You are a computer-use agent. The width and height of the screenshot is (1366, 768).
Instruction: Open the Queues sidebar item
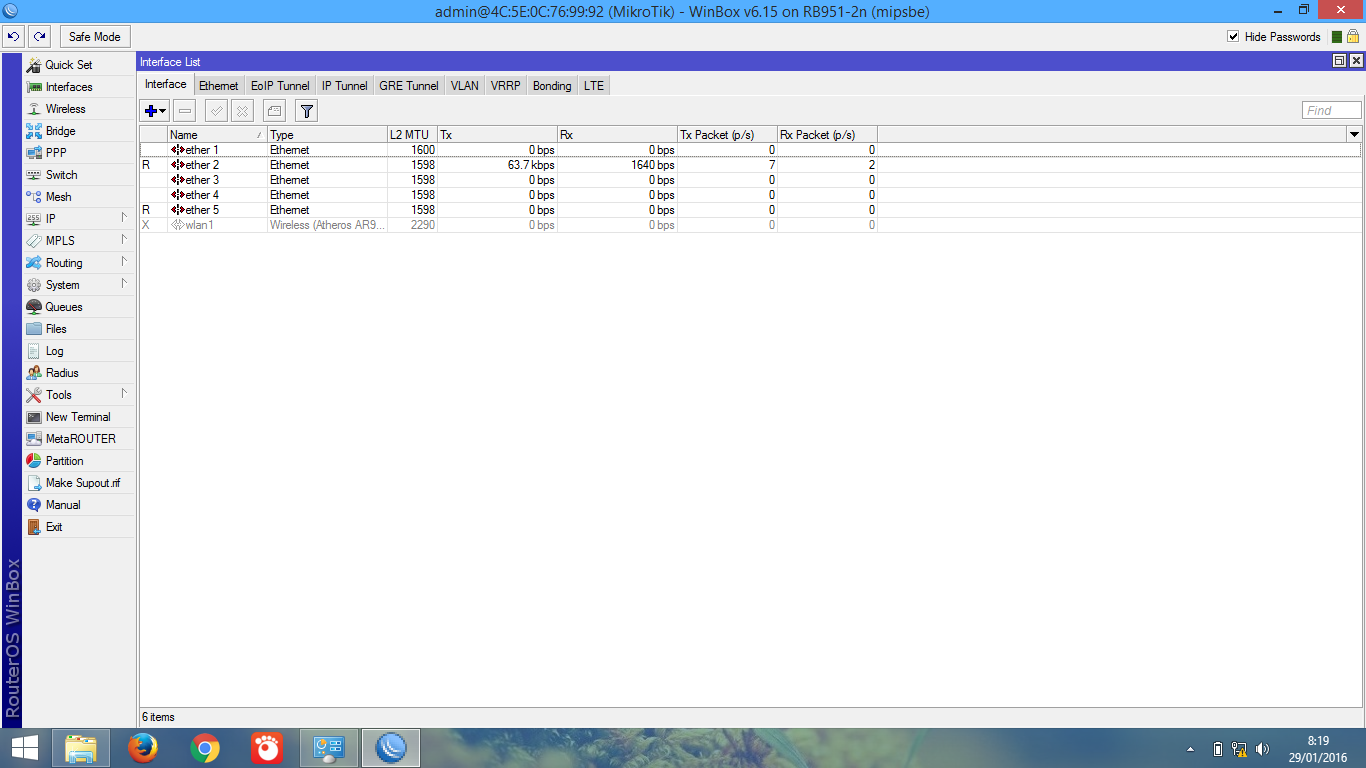pyautogui.click(x=79, y=307)
